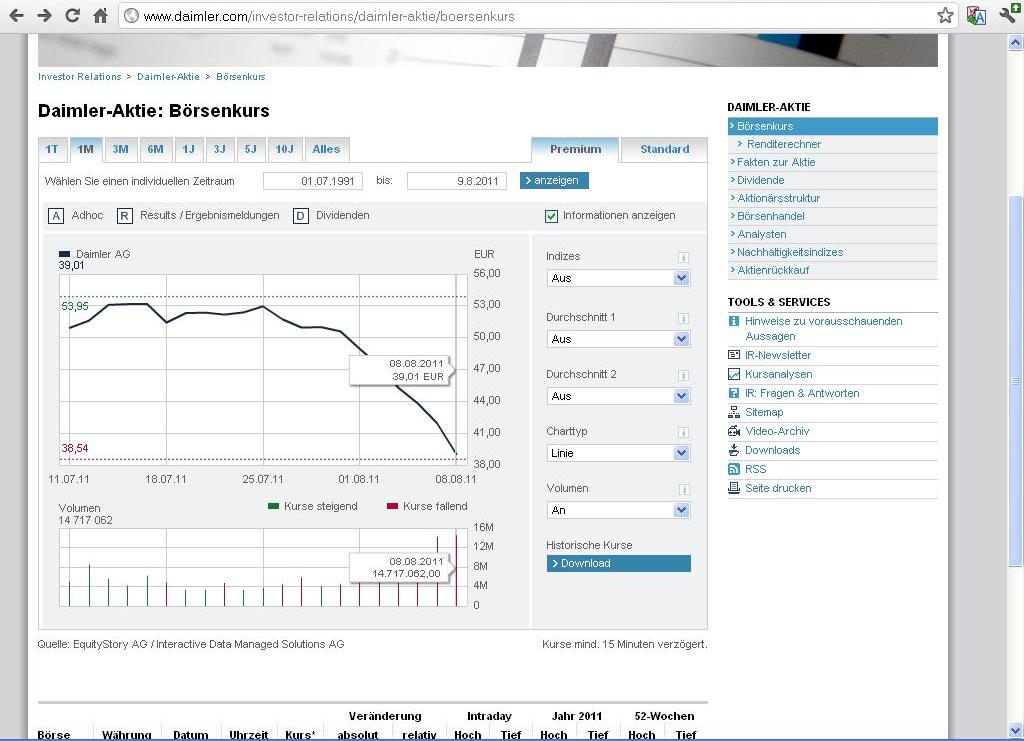Download historical prices via Download button

point(618,563)
